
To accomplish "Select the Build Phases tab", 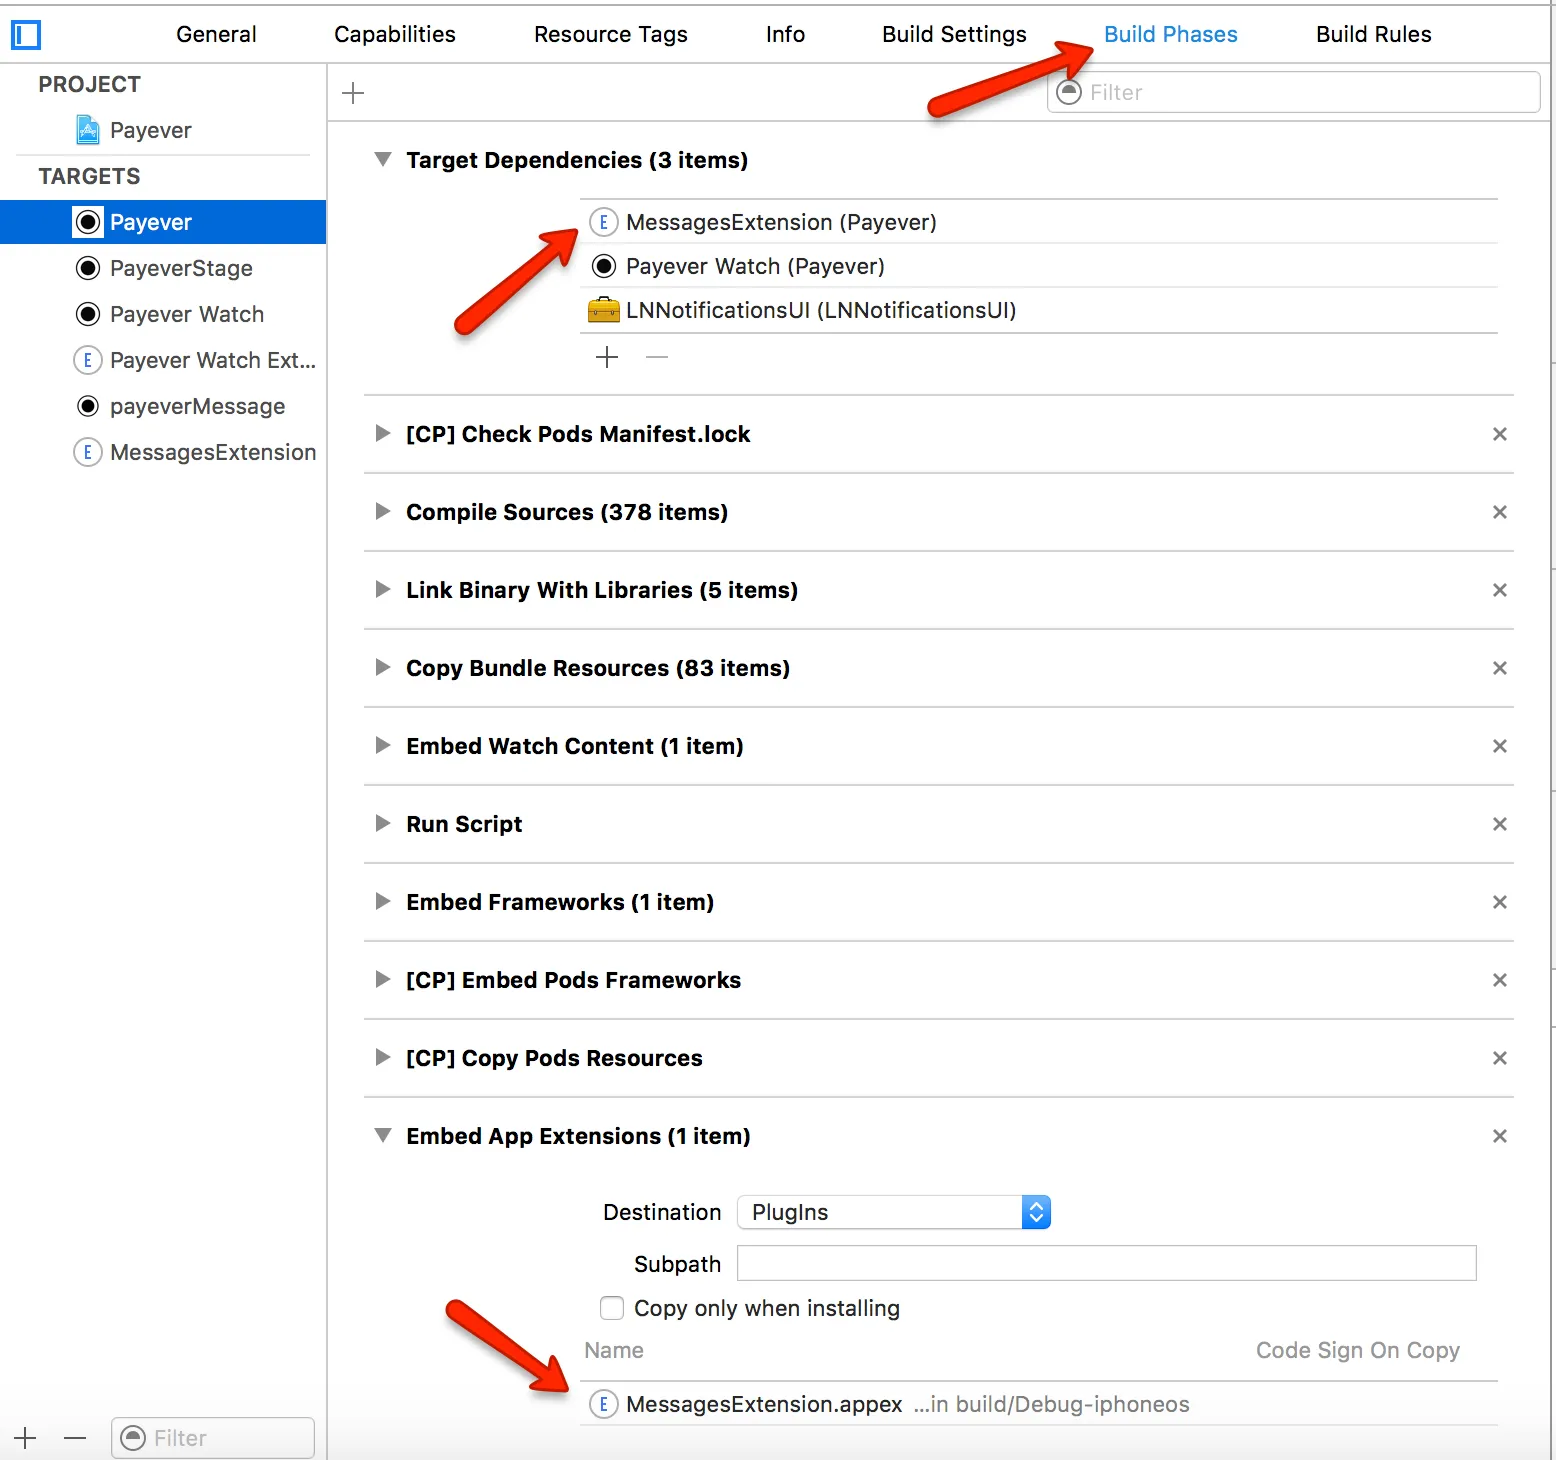I will coord(1171,34).
